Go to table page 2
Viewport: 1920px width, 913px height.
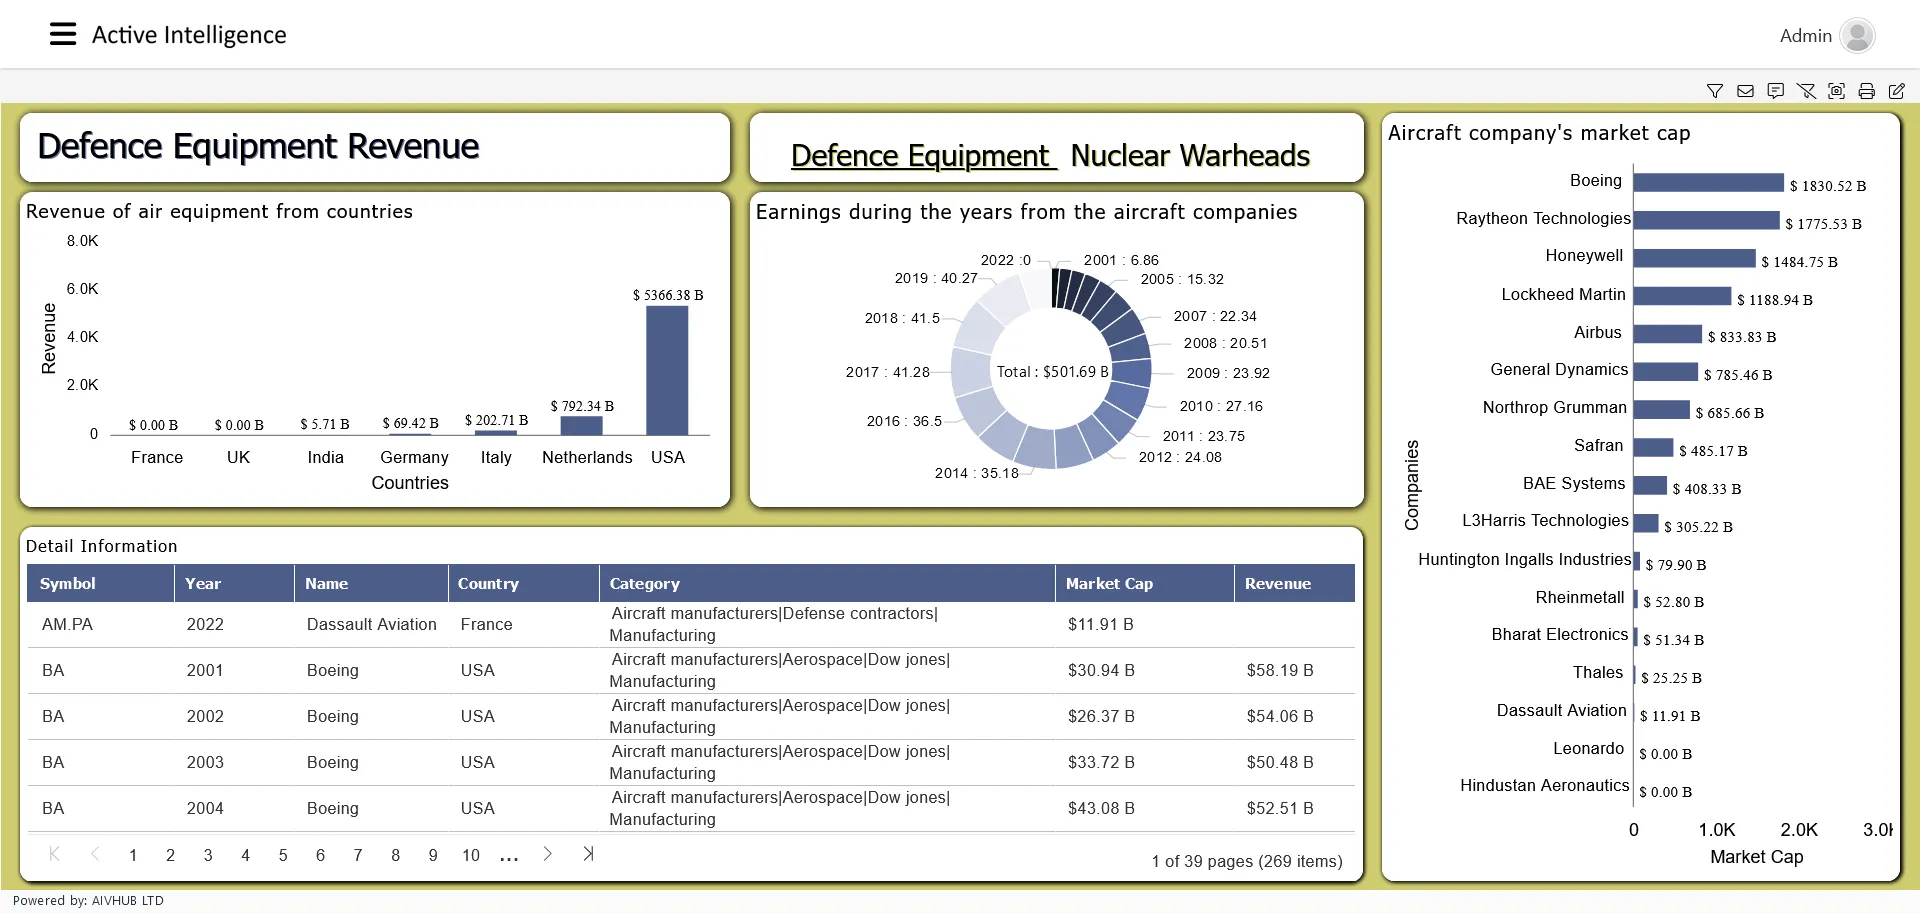click(170, 855)
